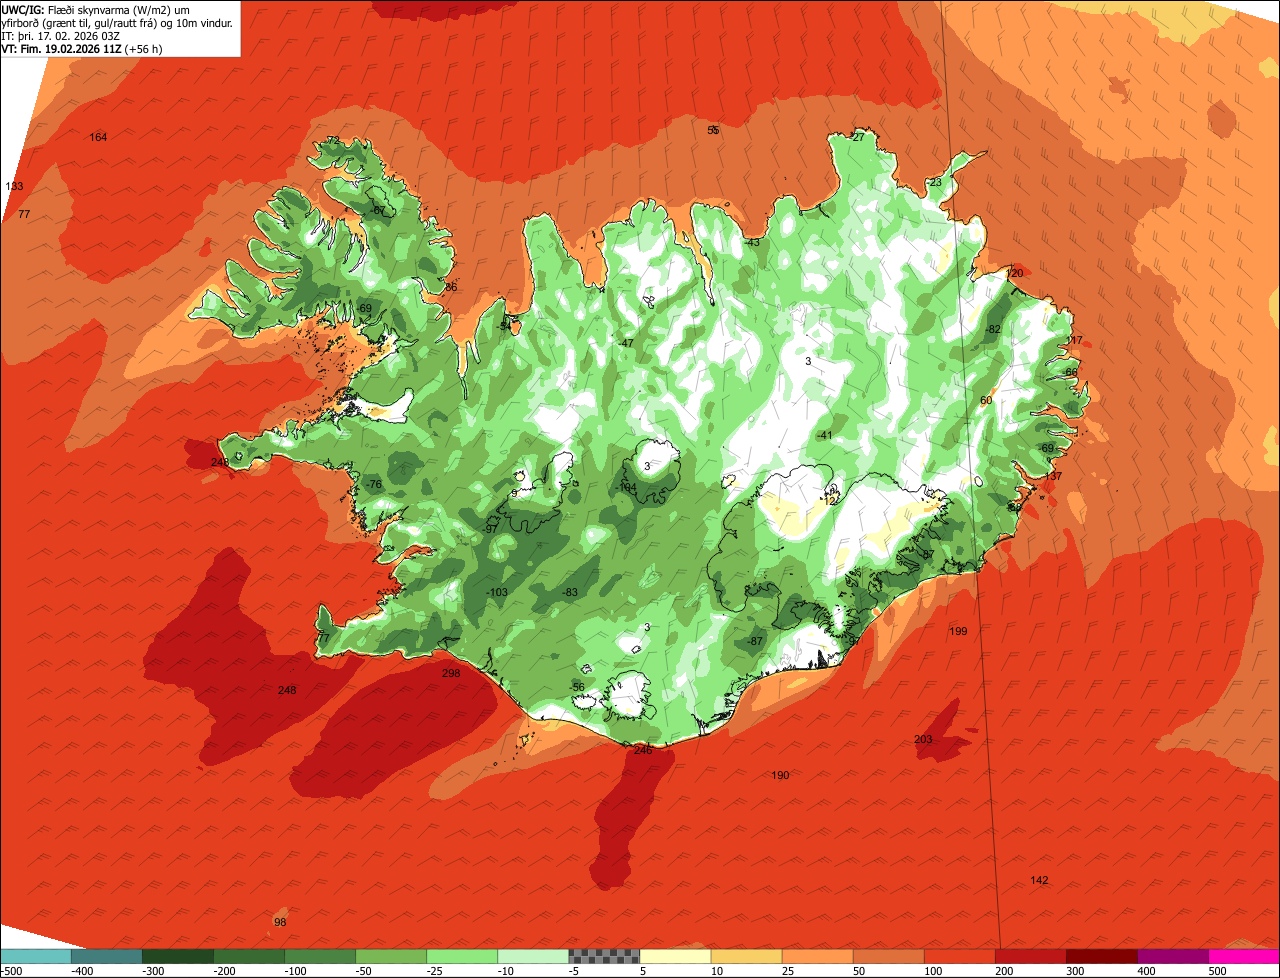Image resolution: width=1280 pixels, height=978 pixels.
Task: Click the '-56' value near the south coast
Action: click(577, 686)
